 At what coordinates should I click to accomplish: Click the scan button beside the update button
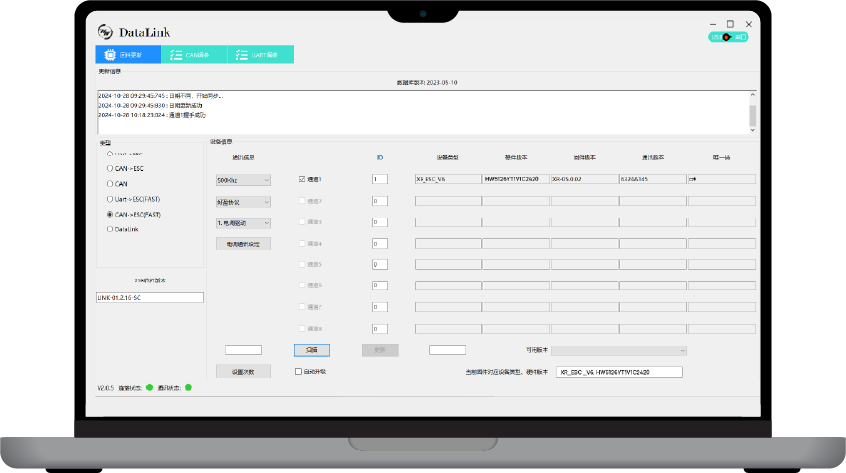[311, 350]
